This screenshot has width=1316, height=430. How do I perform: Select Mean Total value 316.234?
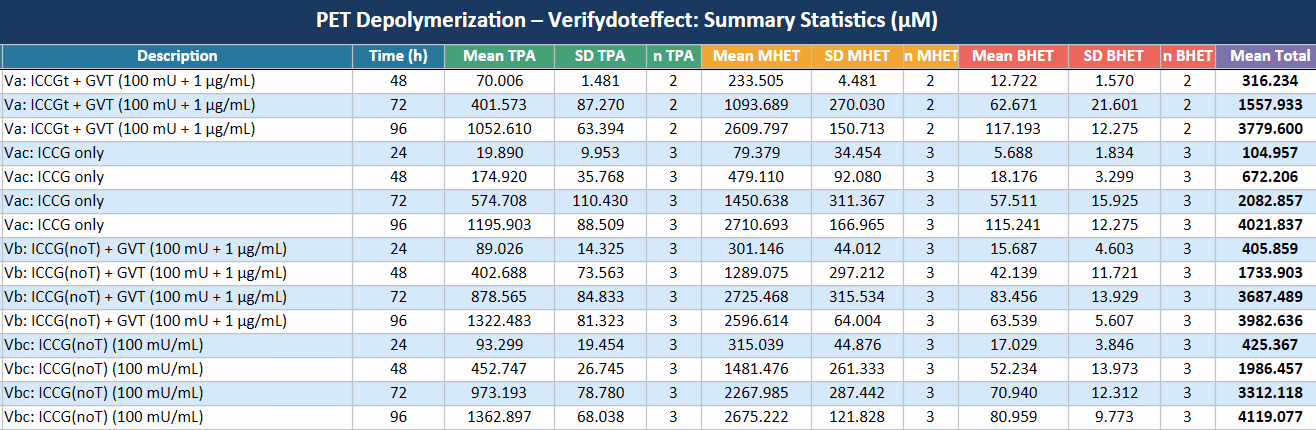pyautogui.click(x=1266, y=81)
